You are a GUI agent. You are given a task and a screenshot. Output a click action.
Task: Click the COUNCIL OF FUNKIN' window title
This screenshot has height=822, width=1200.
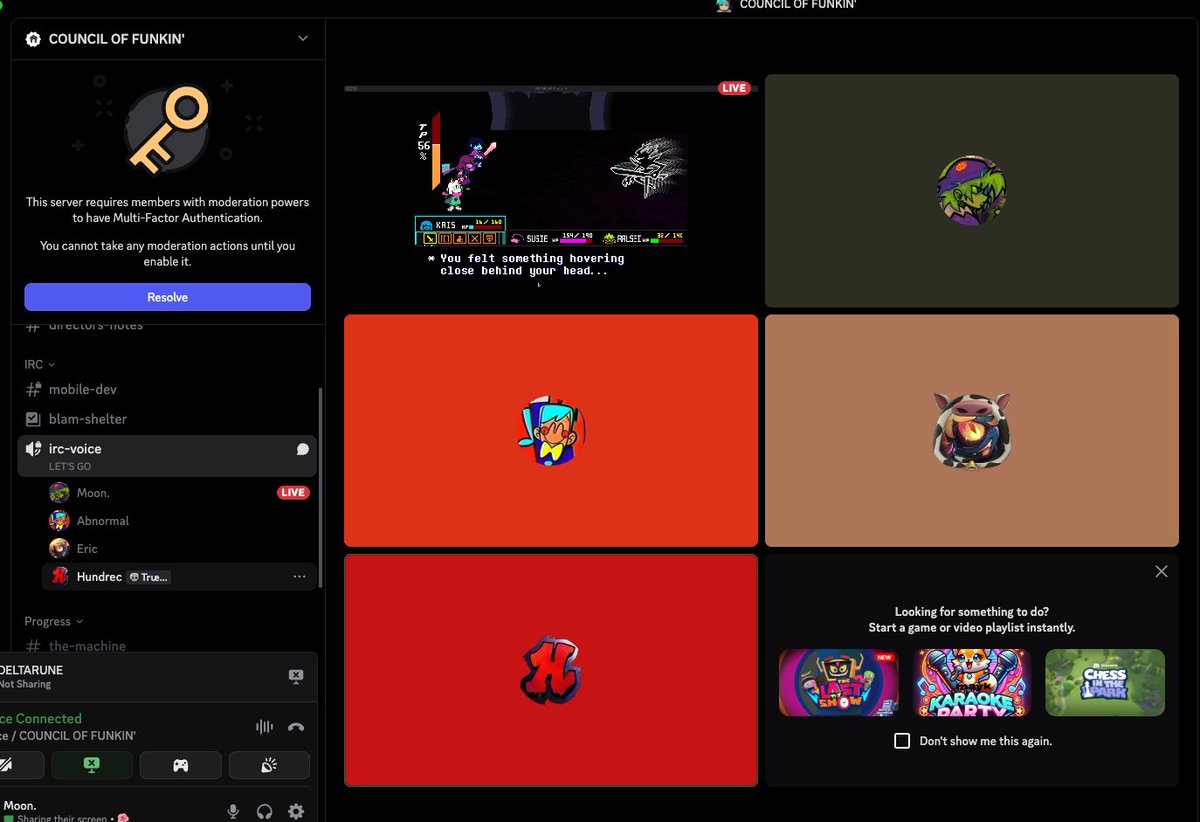798,5
